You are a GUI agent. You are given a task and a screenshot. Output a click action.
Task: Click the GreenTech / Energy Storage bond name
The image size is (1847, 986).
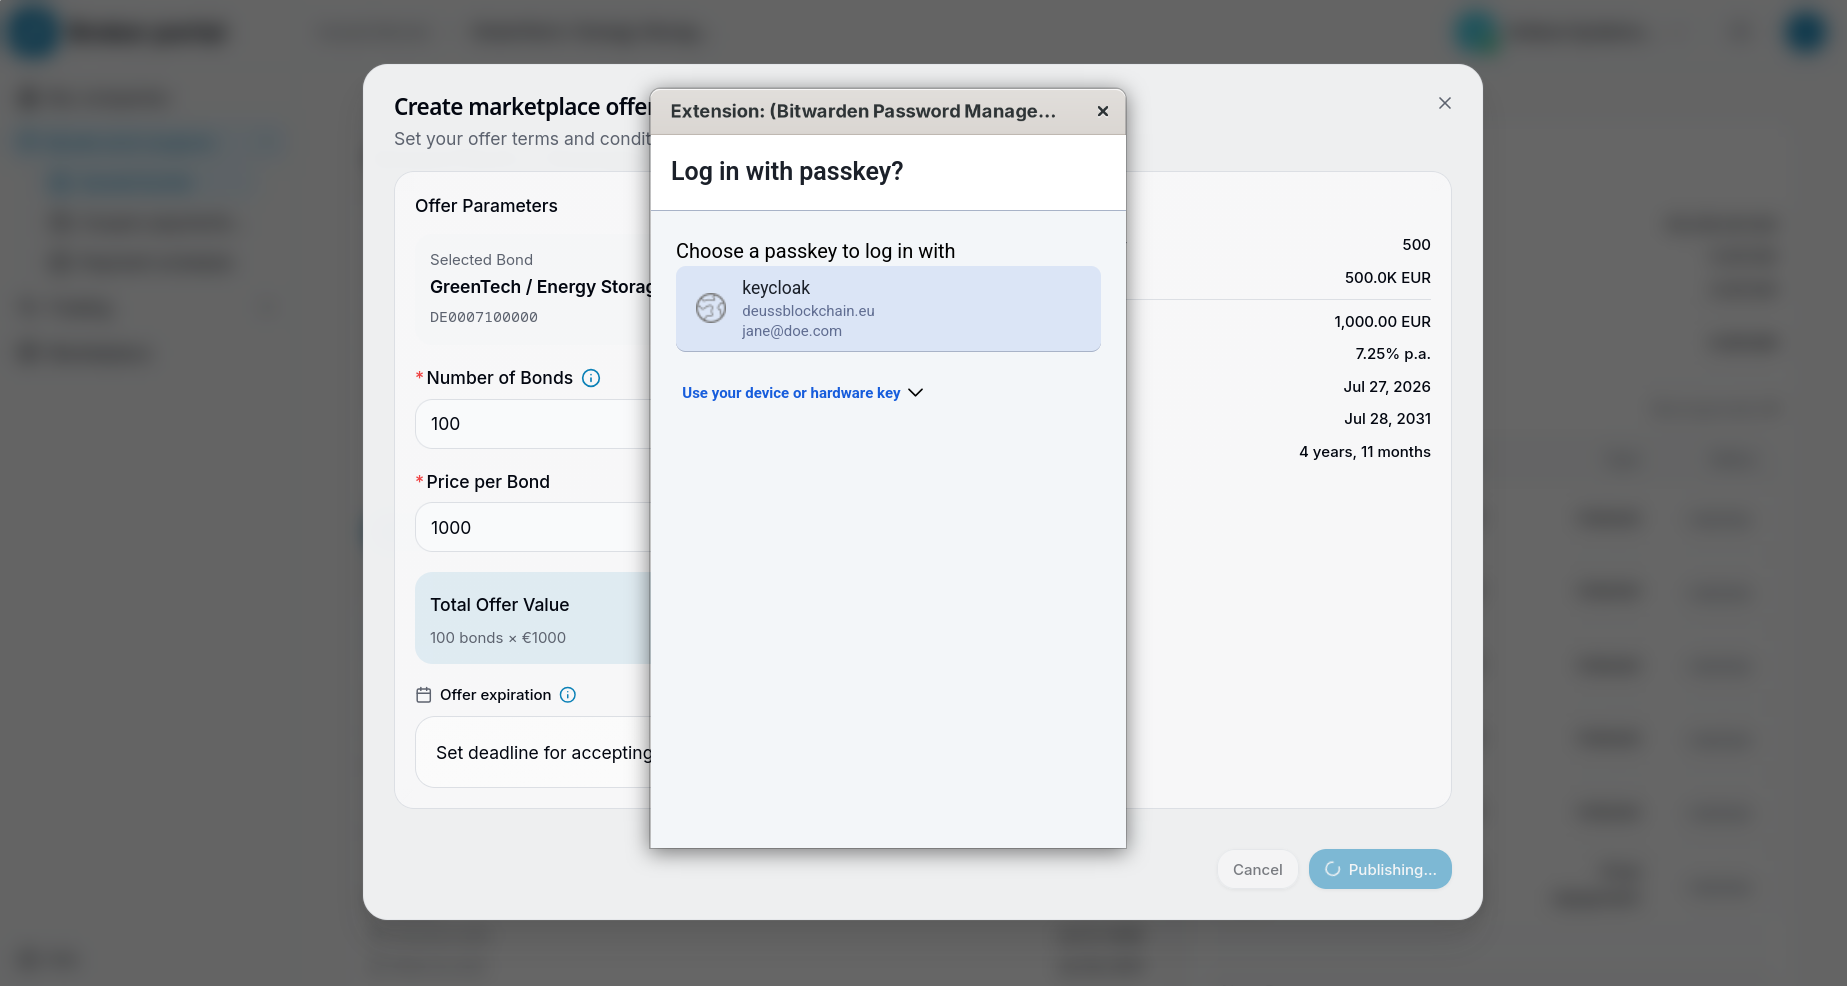point(540,287)
